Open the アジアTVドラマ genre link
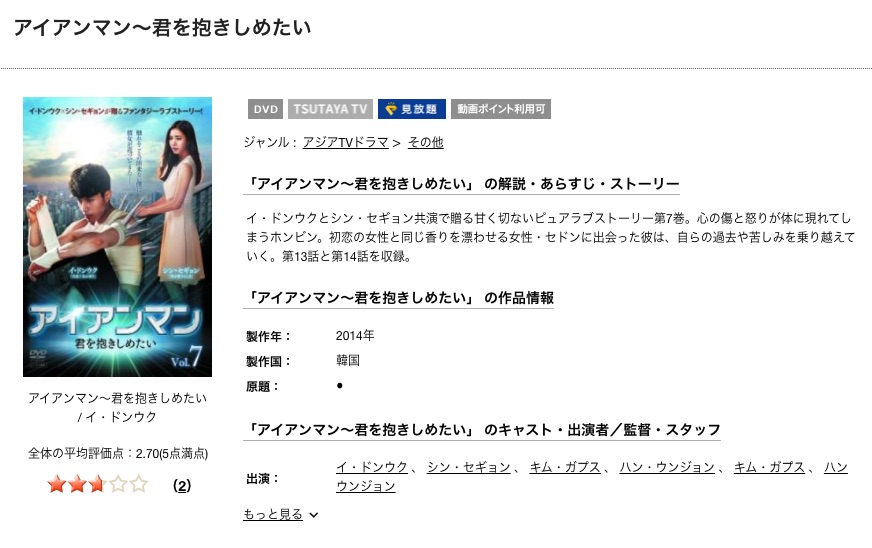 (x=345, y=142)
